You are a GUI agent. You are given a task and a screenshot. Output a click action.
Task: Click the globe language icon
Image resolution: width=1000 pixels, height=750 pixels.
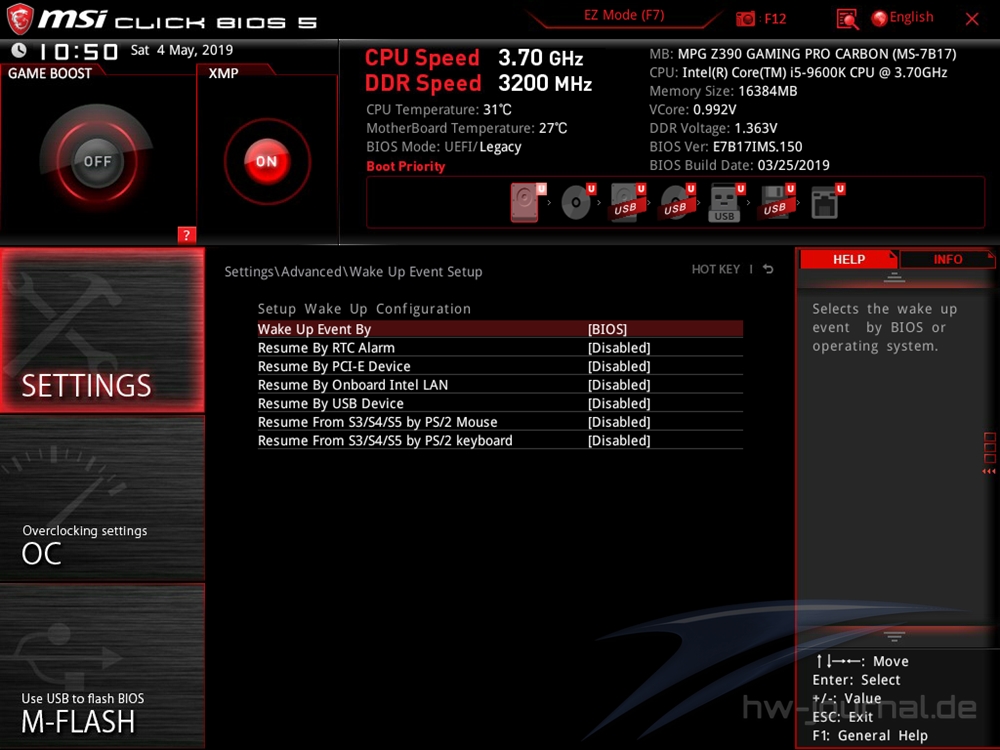879,18
